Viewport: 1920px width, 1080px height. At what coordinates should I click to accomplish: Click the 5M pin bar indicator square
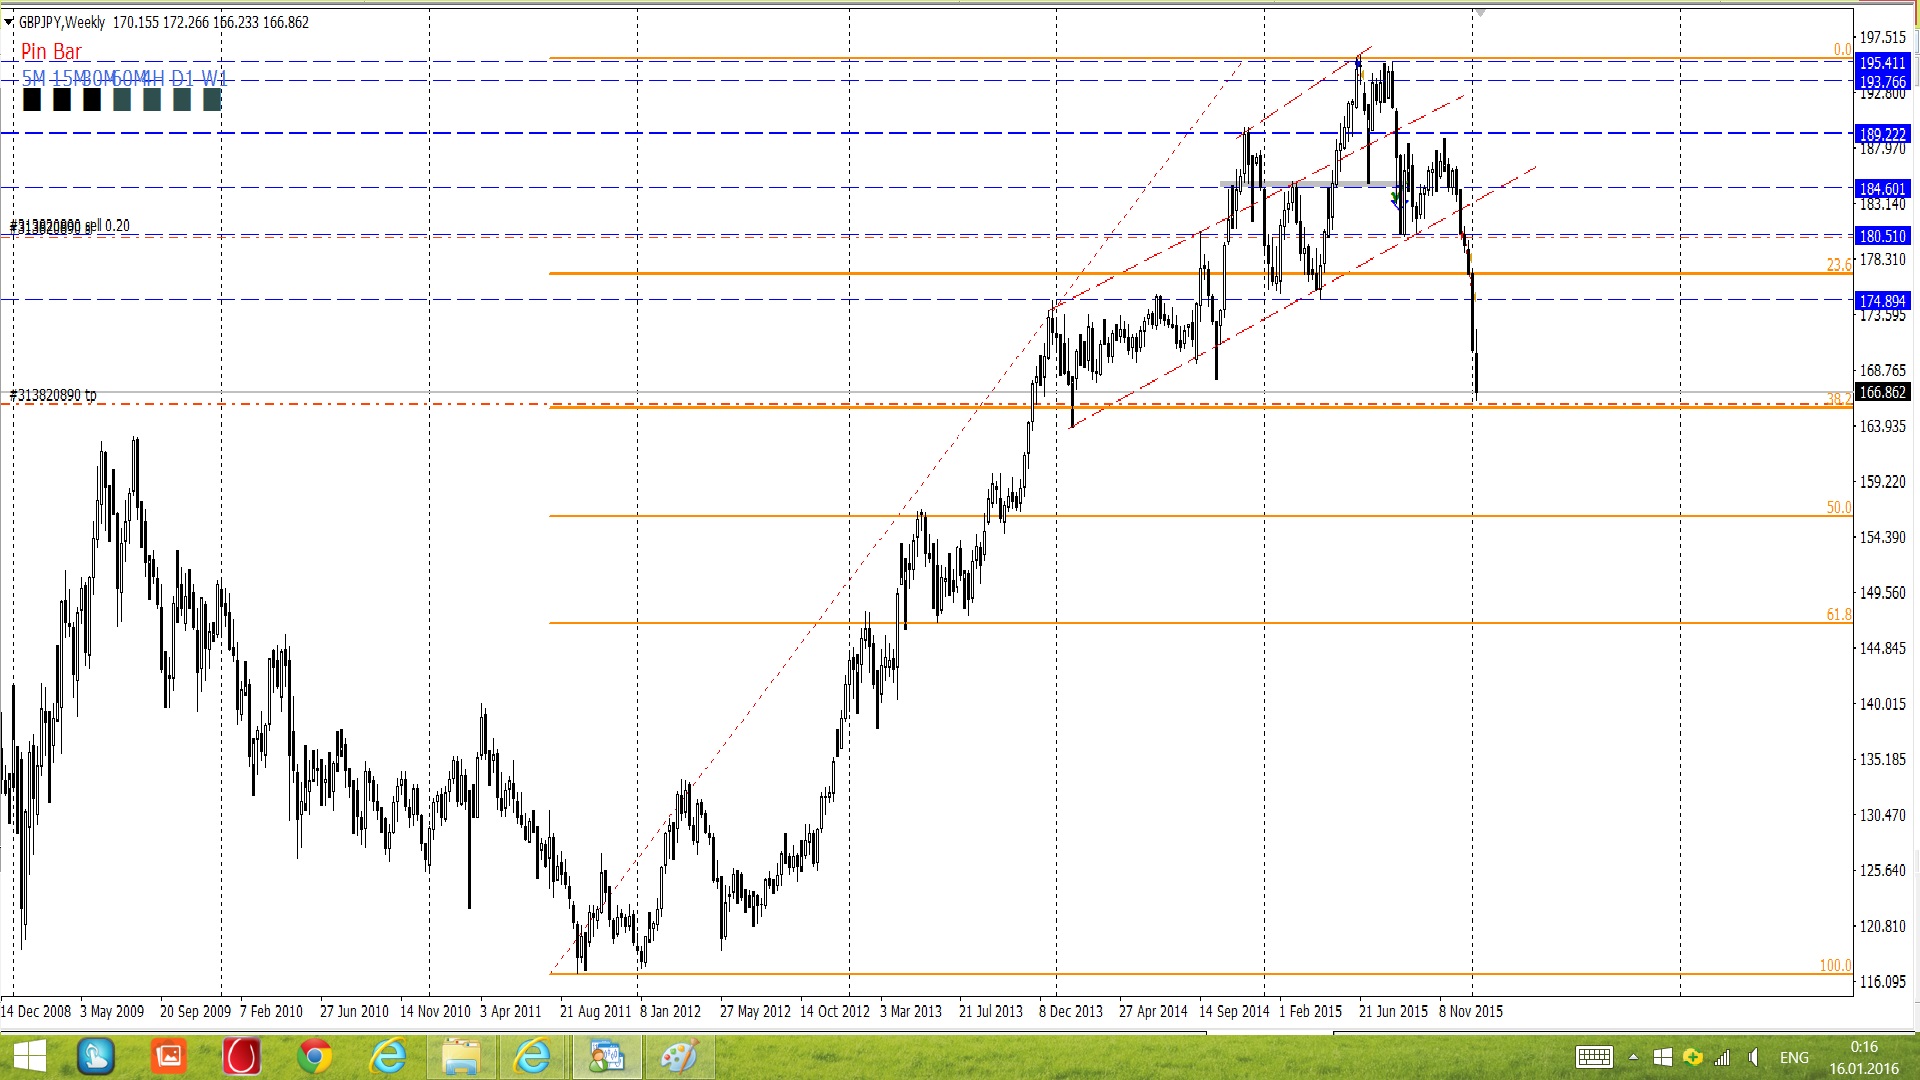[x=32, y=100]
